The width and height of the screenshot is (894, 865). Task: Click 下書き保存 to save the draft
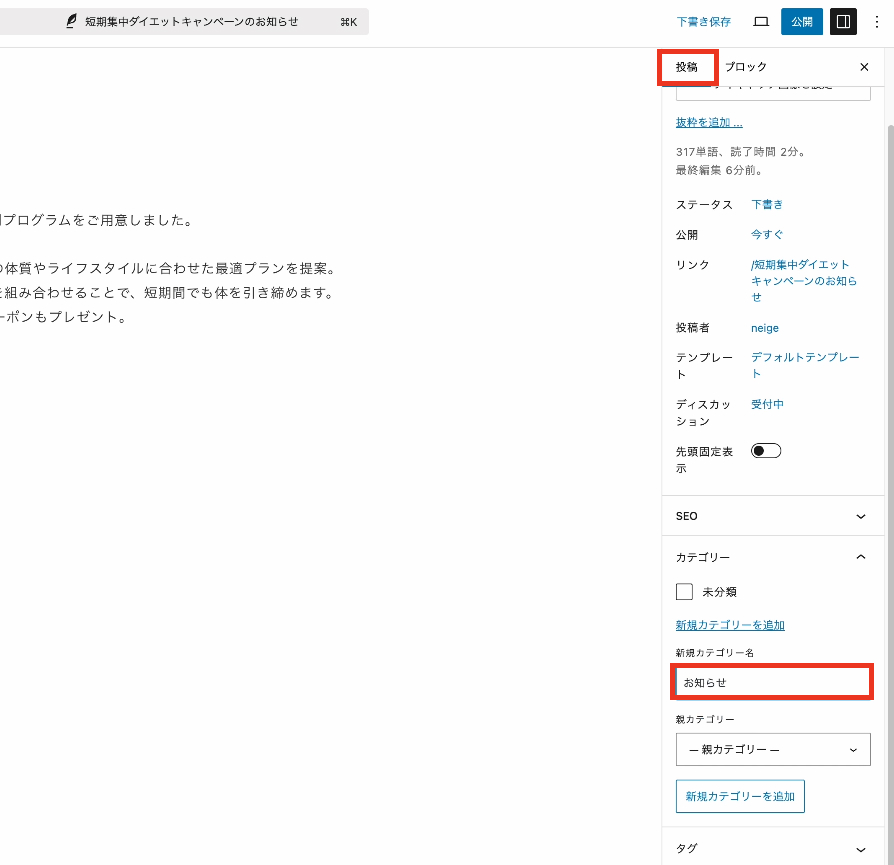coord(706,21)
